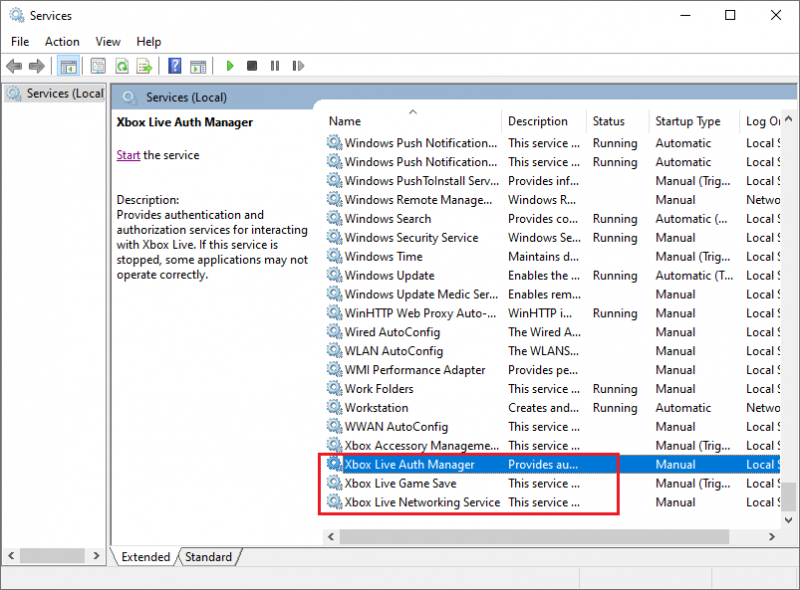Click the blue Help question mark icon

(x=175, y=66)
